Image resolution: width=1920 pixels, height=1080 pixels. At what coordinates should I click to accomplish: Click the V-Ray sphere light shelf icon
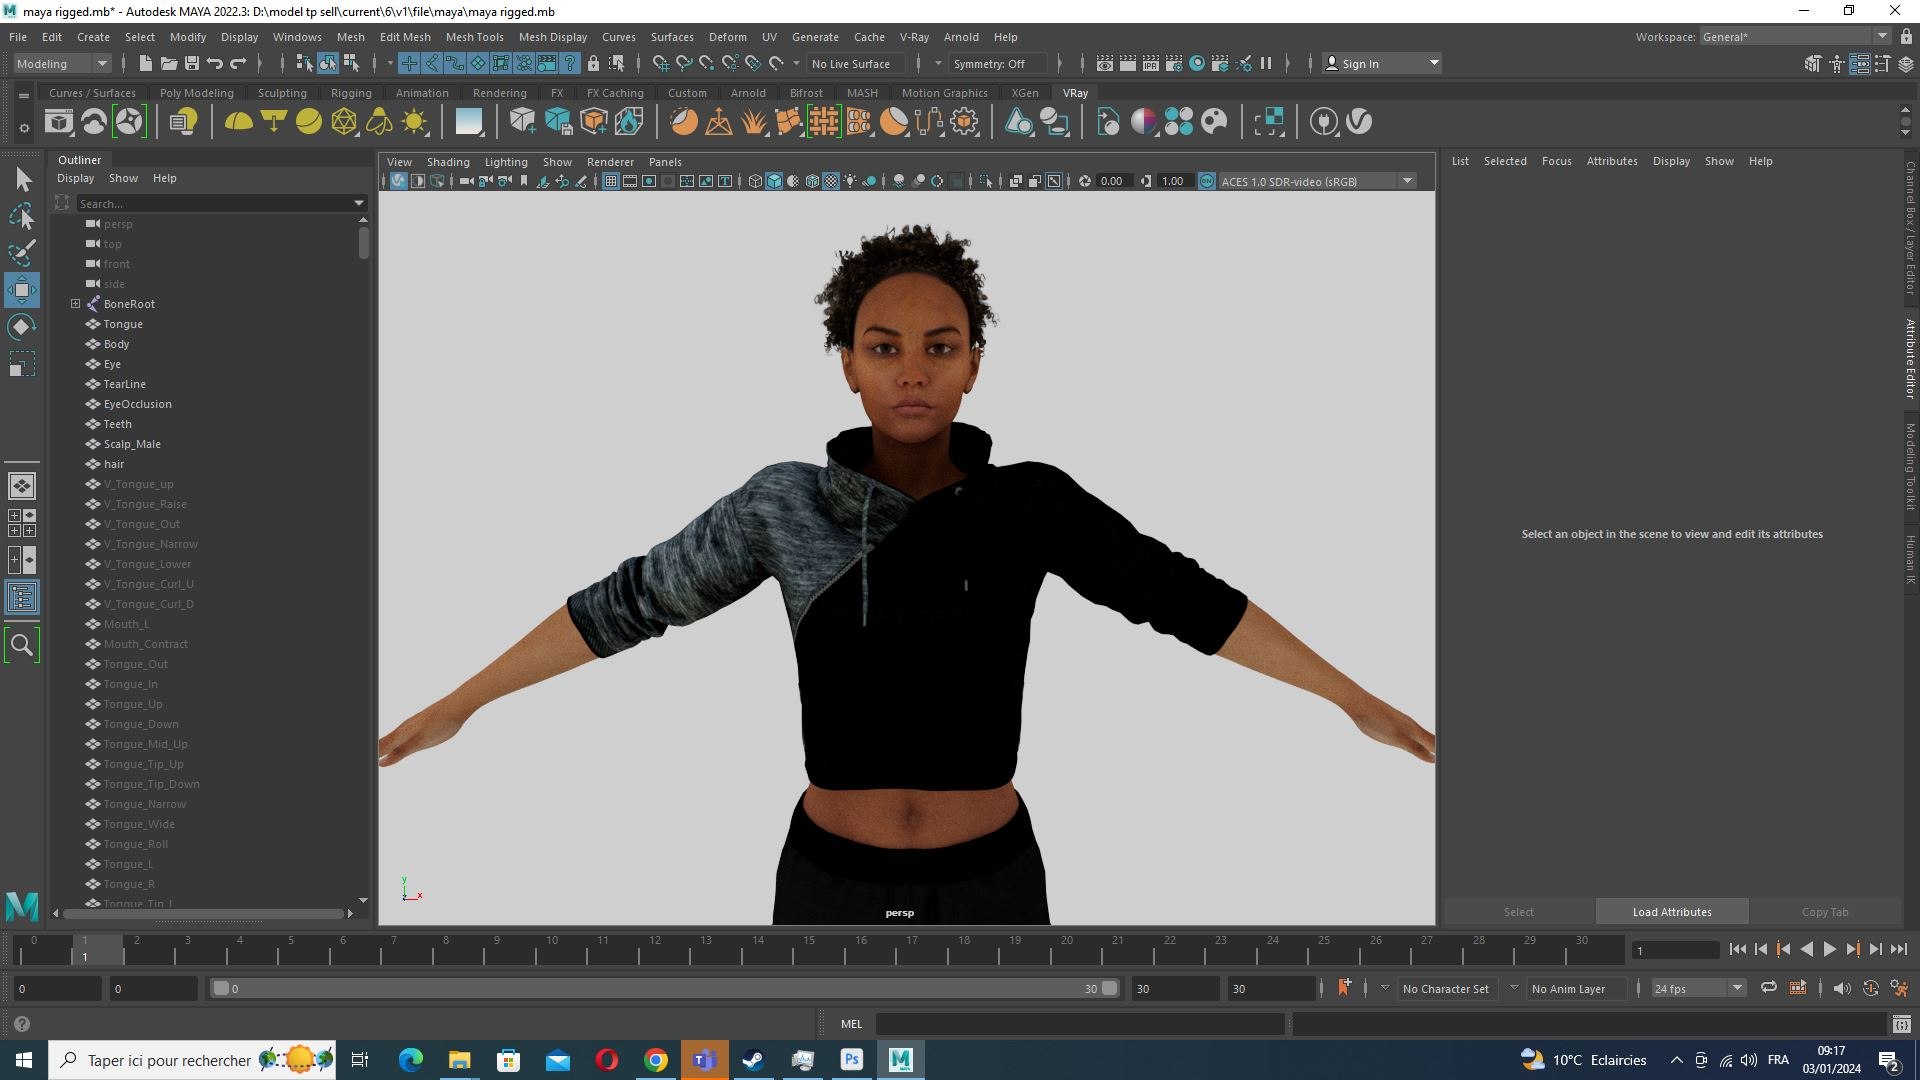pos(309,122)
